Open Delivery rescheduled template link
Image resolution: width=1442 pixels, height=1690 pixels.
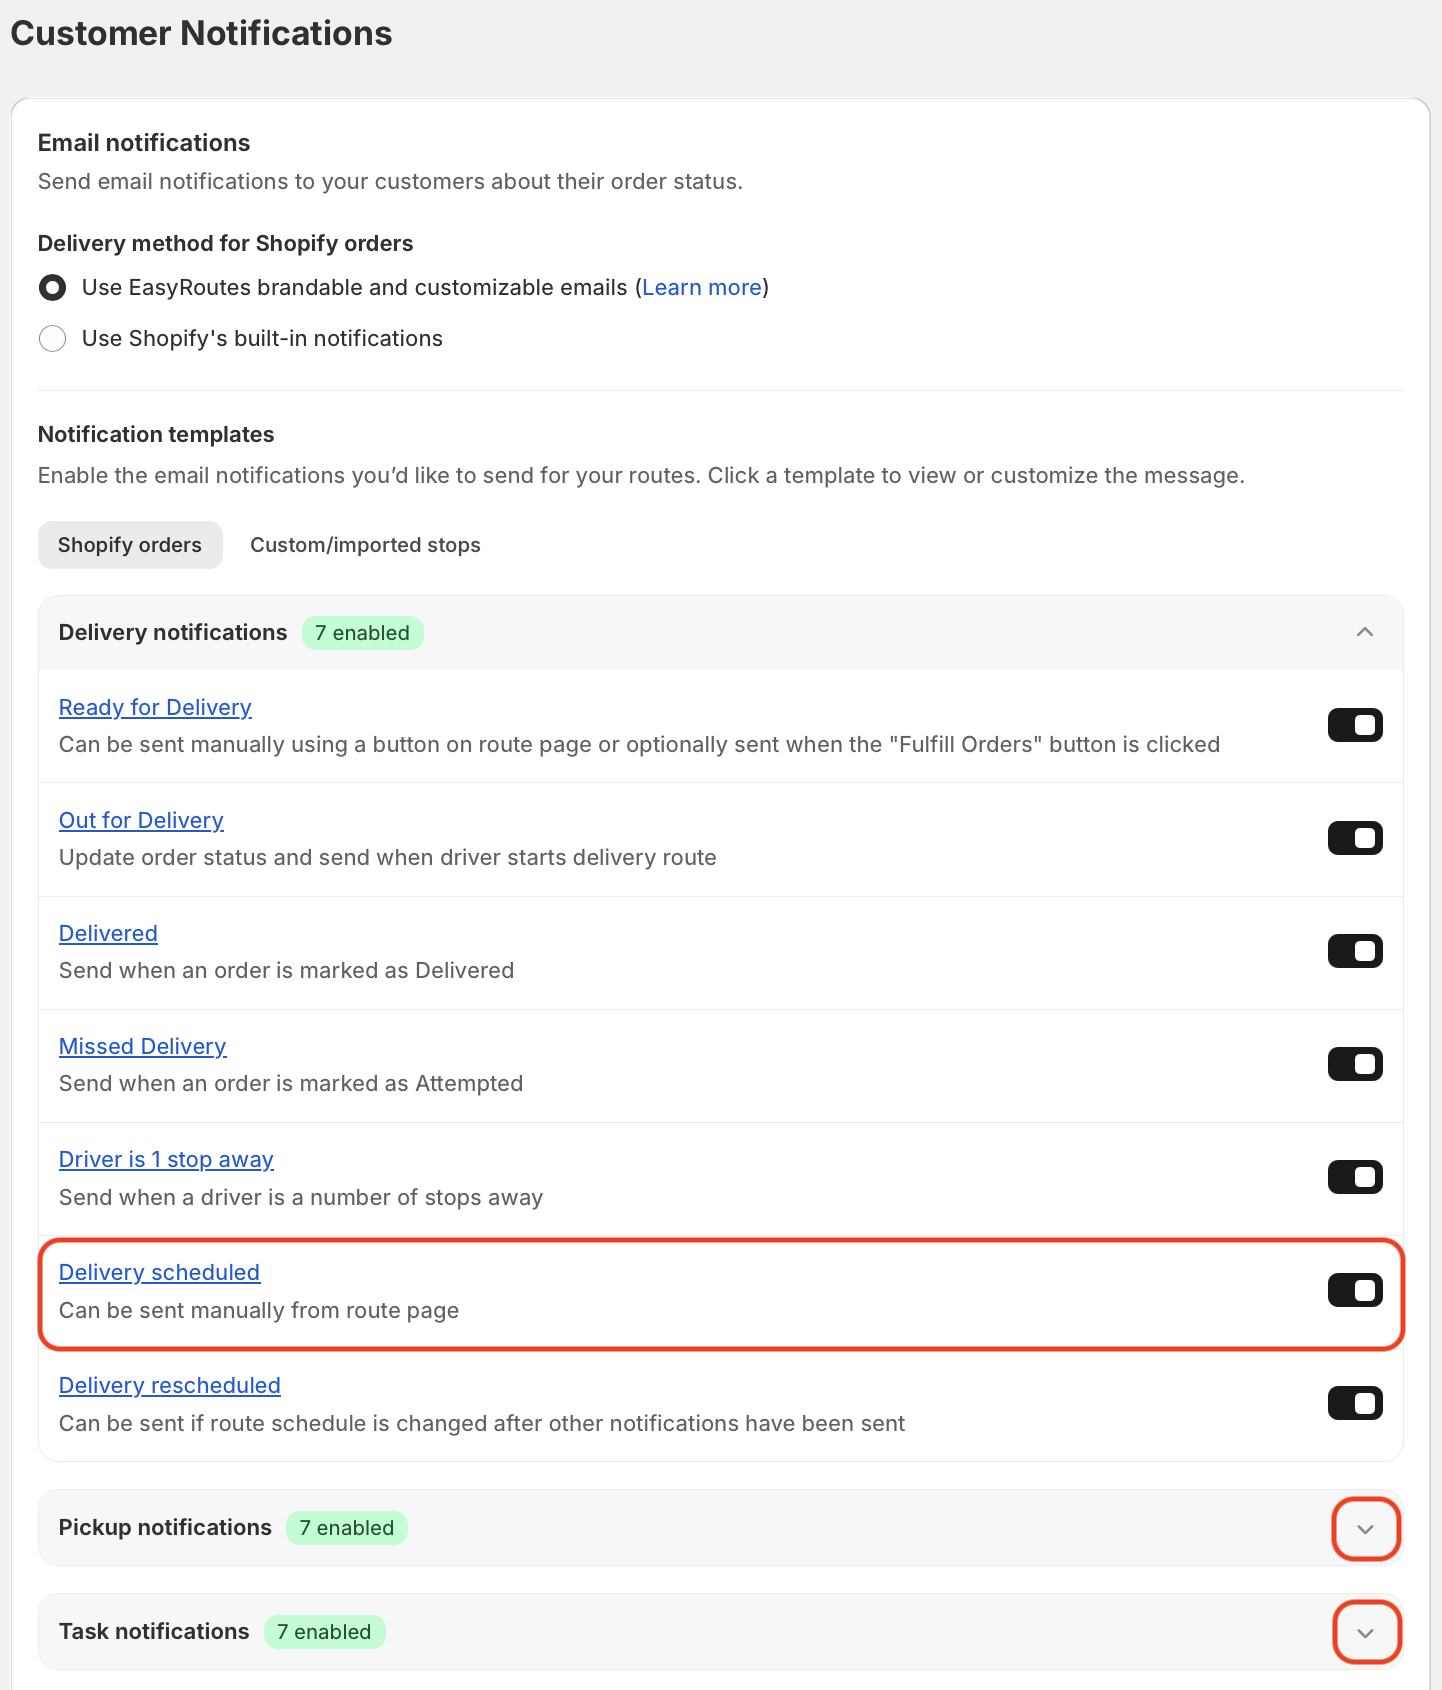point(170,1386)
